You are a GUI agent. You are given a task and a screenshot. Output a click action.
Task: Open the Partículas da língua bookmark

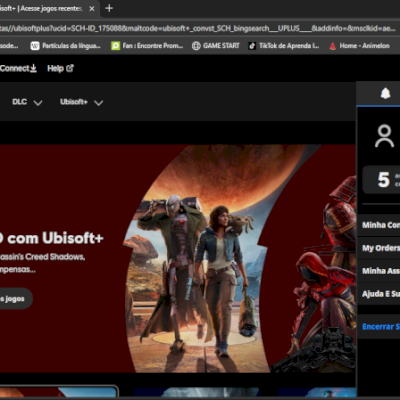pos(65,46)
